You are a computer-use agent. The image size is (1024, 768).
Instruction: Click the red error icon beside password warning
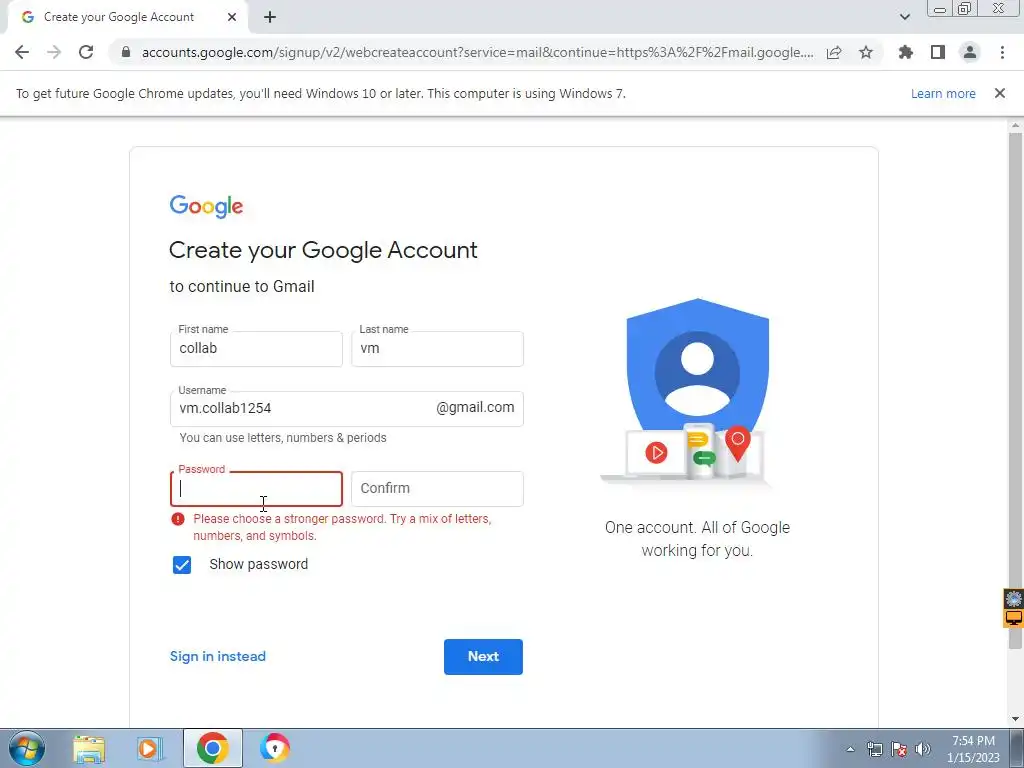click(x=178, y=519)
